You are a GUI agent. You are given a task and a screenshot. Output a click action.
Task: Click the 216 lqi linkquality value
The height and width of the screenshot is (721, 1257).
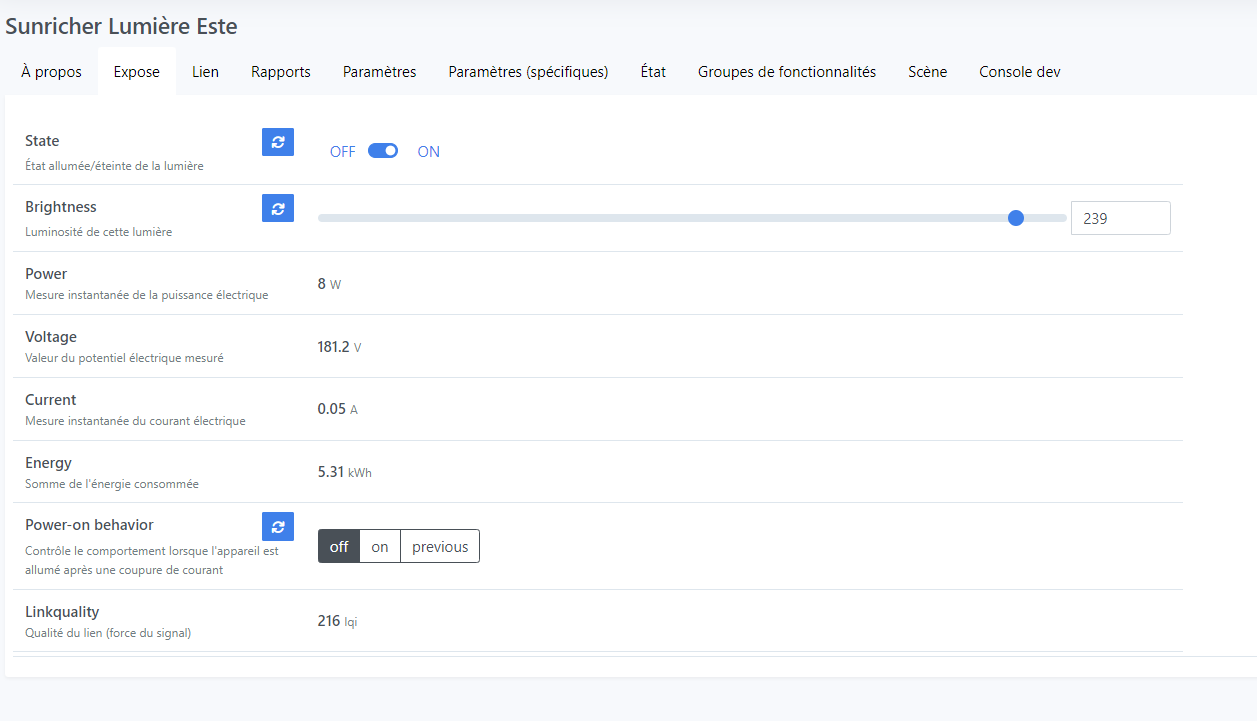coord(337,621)
